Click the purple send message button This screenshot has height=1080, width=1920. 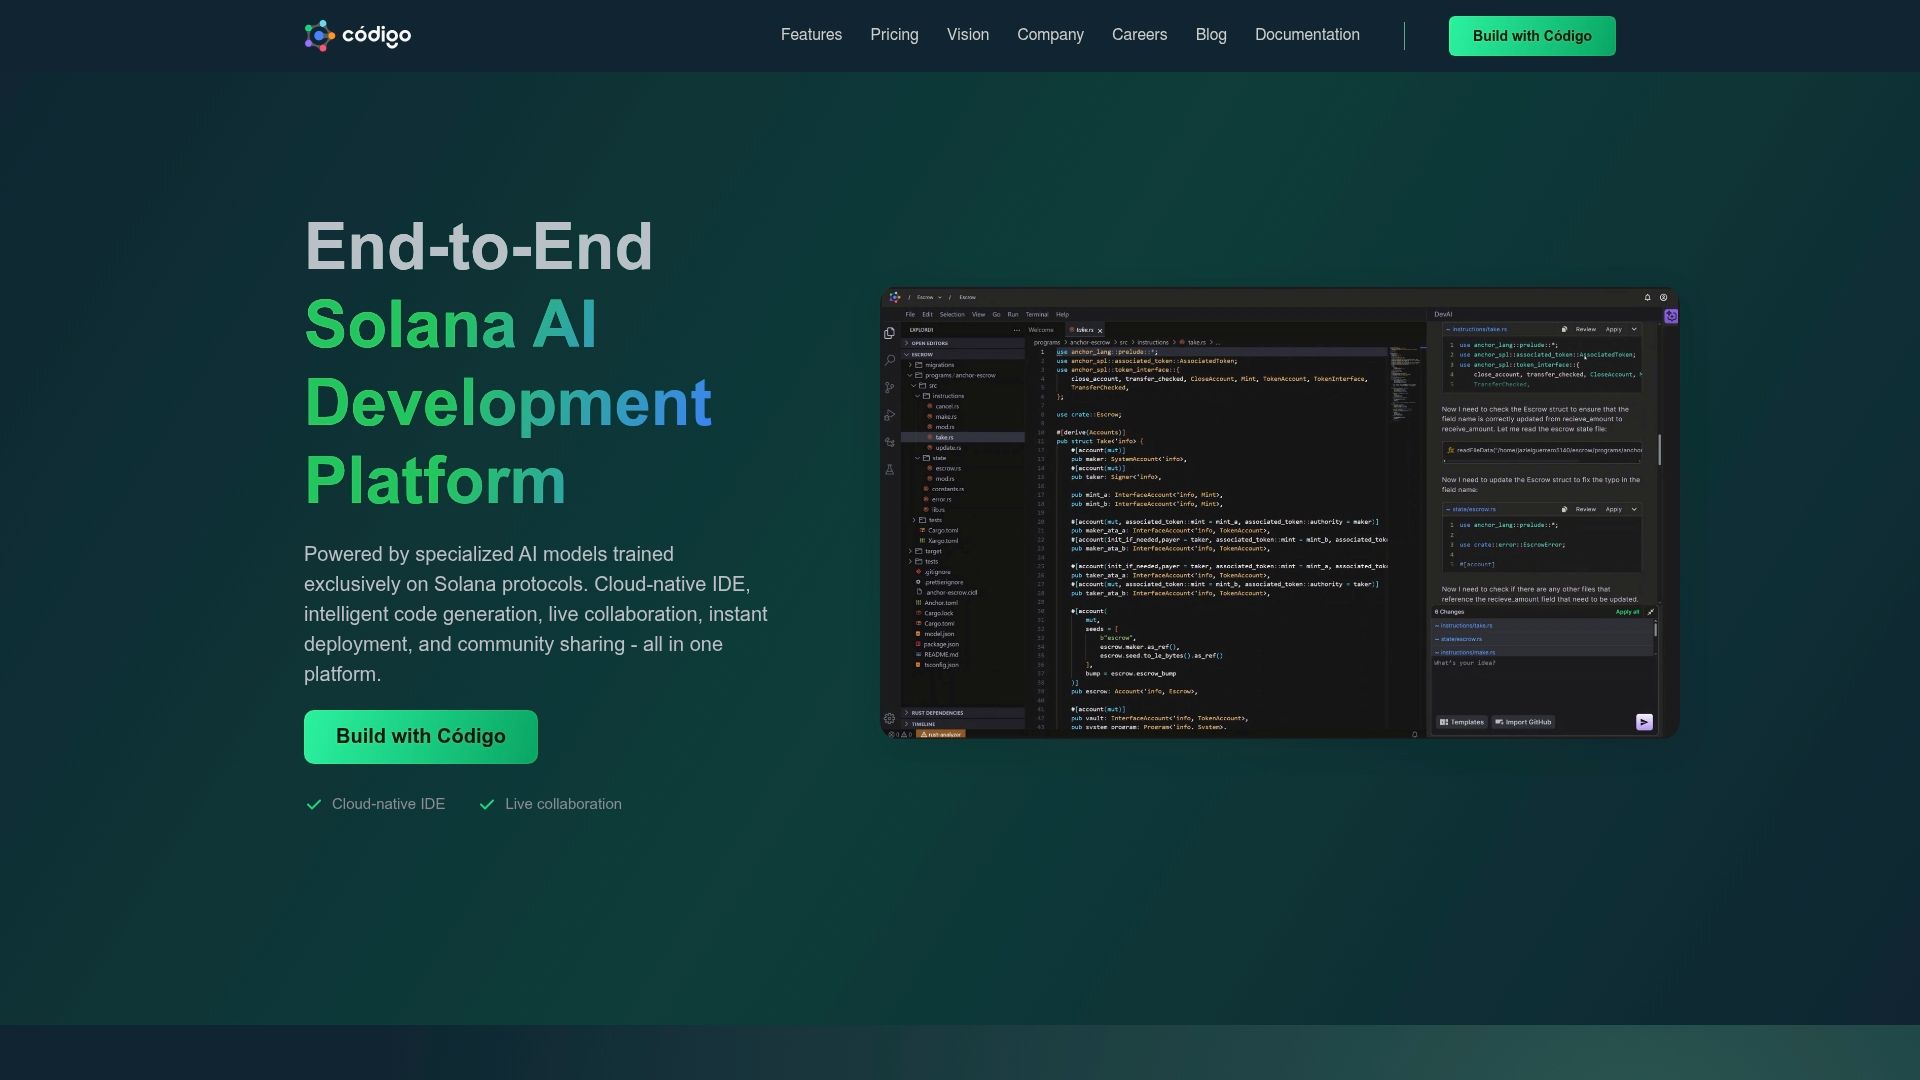1644,722
